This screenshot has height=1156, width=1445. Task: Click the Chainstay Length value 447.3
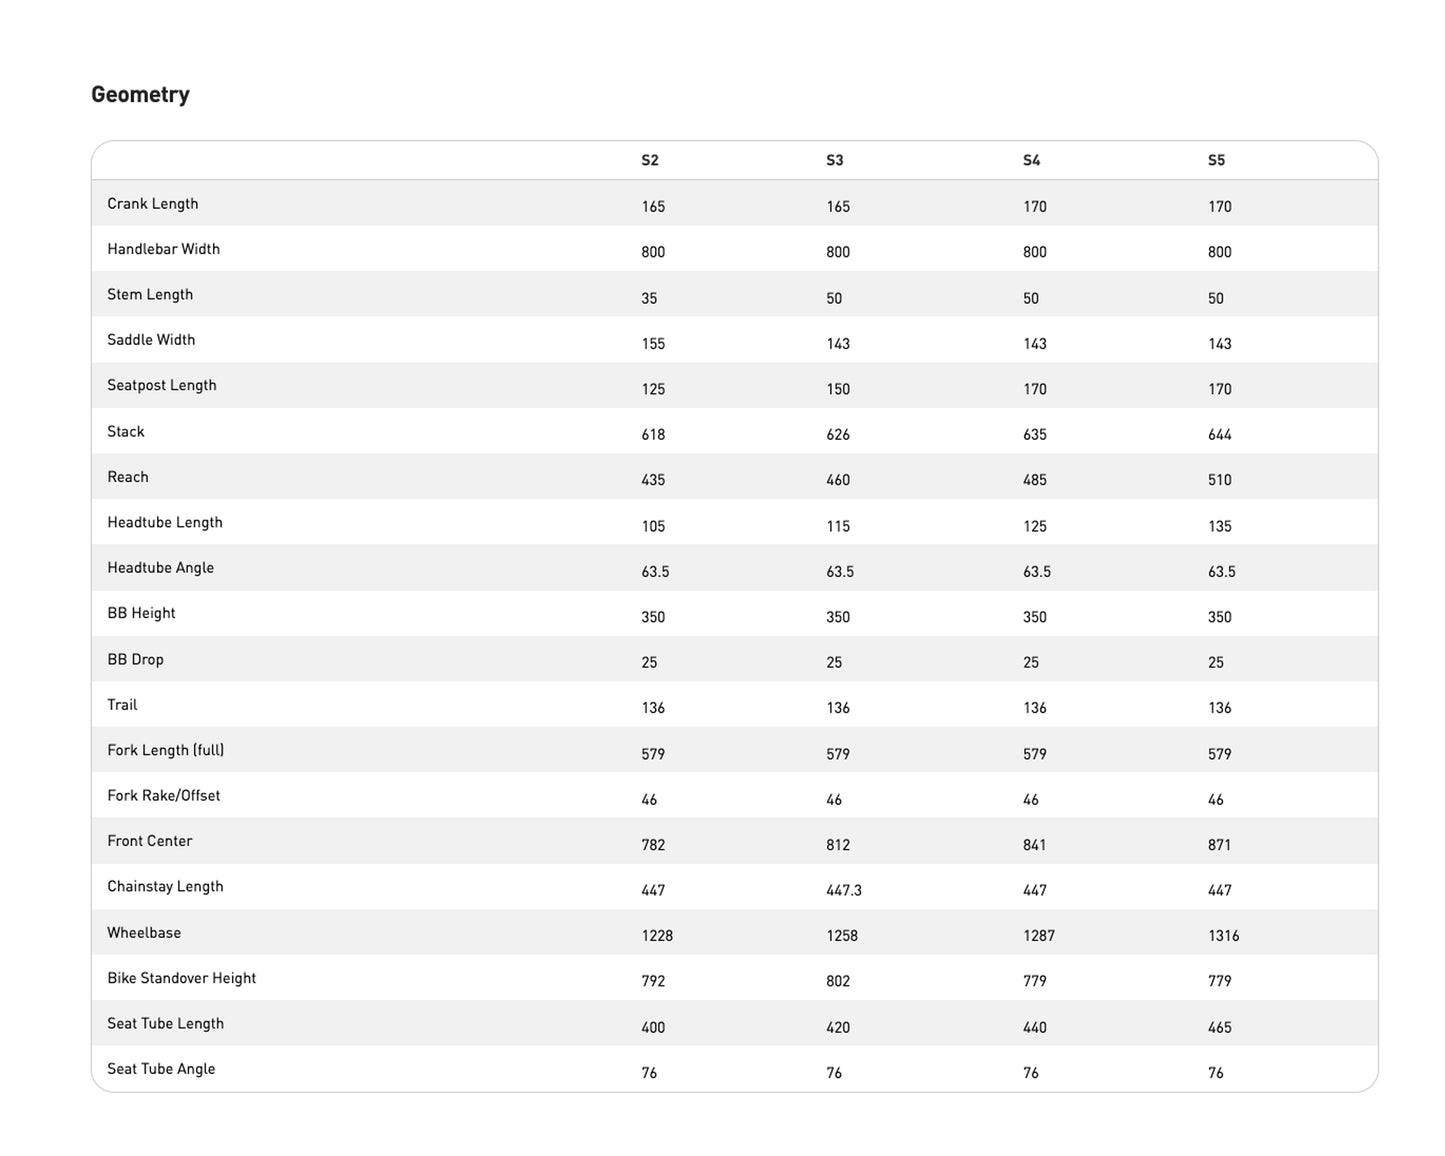click(843, 890)
